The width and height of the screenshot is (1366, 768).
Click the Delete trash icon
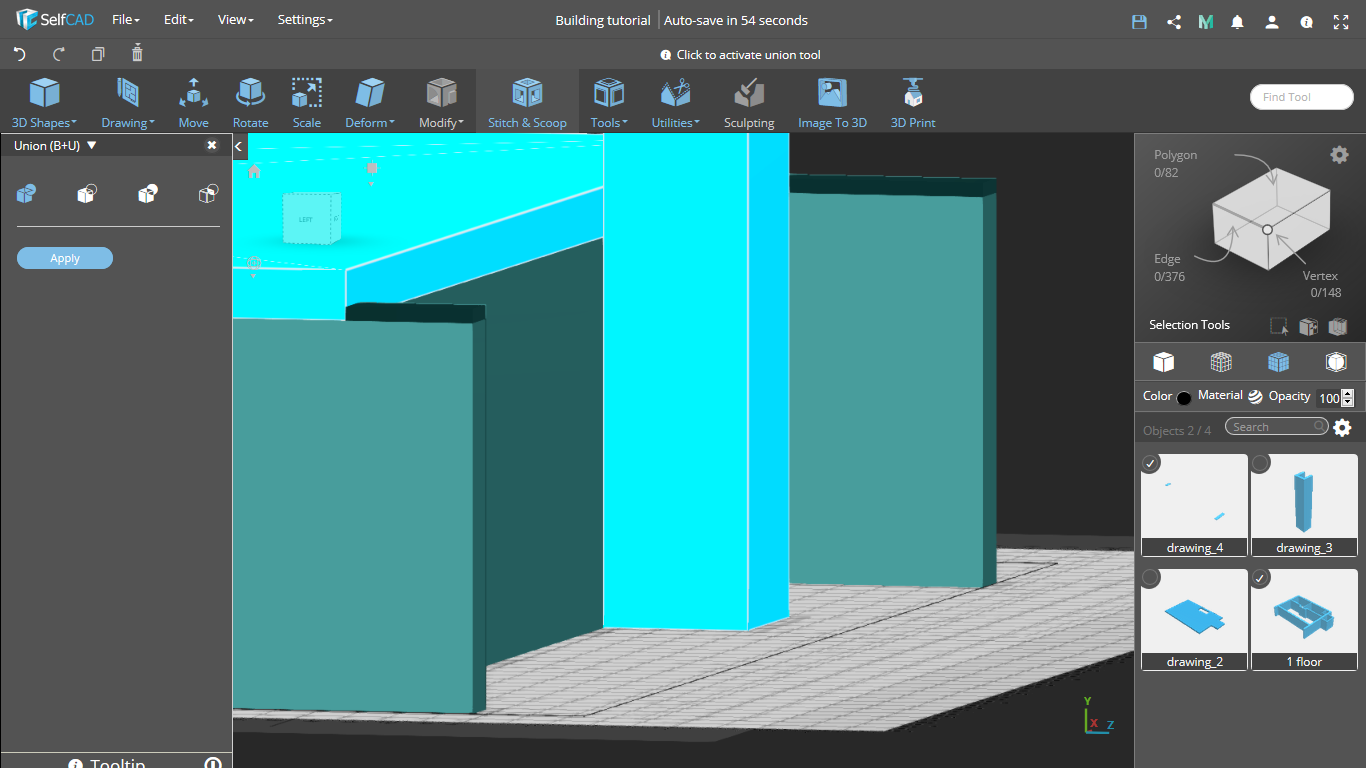(137, 53)
